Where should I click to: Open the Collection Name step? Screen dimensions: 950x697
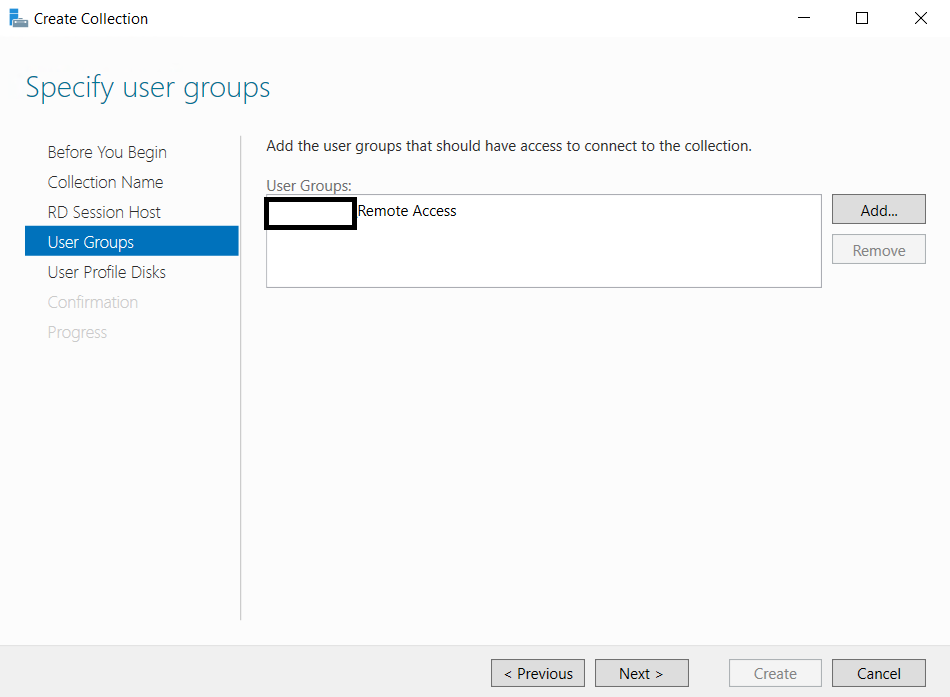[105, 182]
